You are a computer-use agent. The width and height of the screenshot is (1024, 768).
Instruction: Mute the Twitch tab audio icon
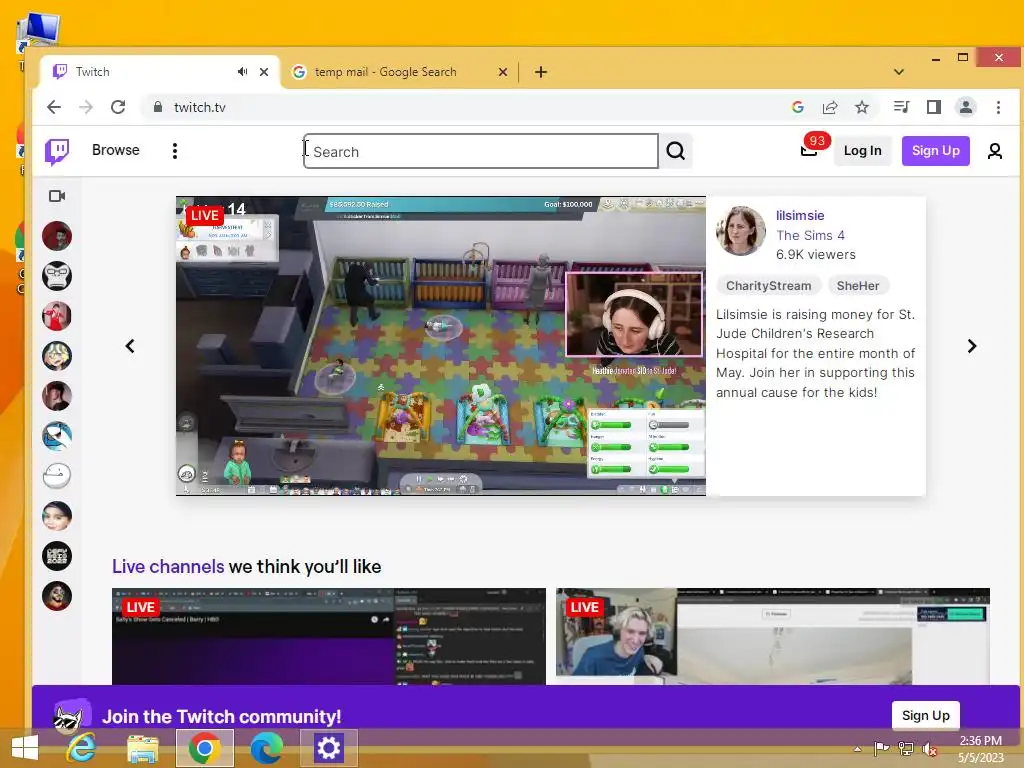(x=242, y=72)
